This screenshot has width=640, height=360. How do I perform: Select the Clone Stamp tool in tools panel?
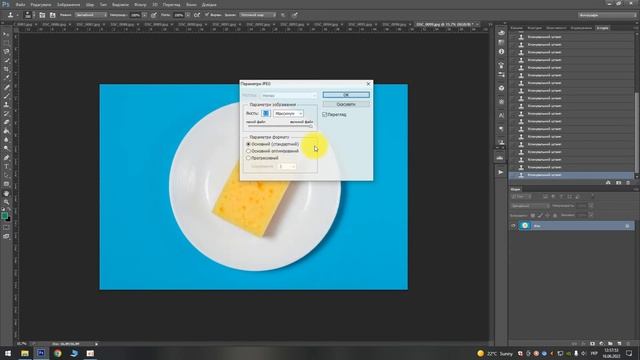(6, 105)
